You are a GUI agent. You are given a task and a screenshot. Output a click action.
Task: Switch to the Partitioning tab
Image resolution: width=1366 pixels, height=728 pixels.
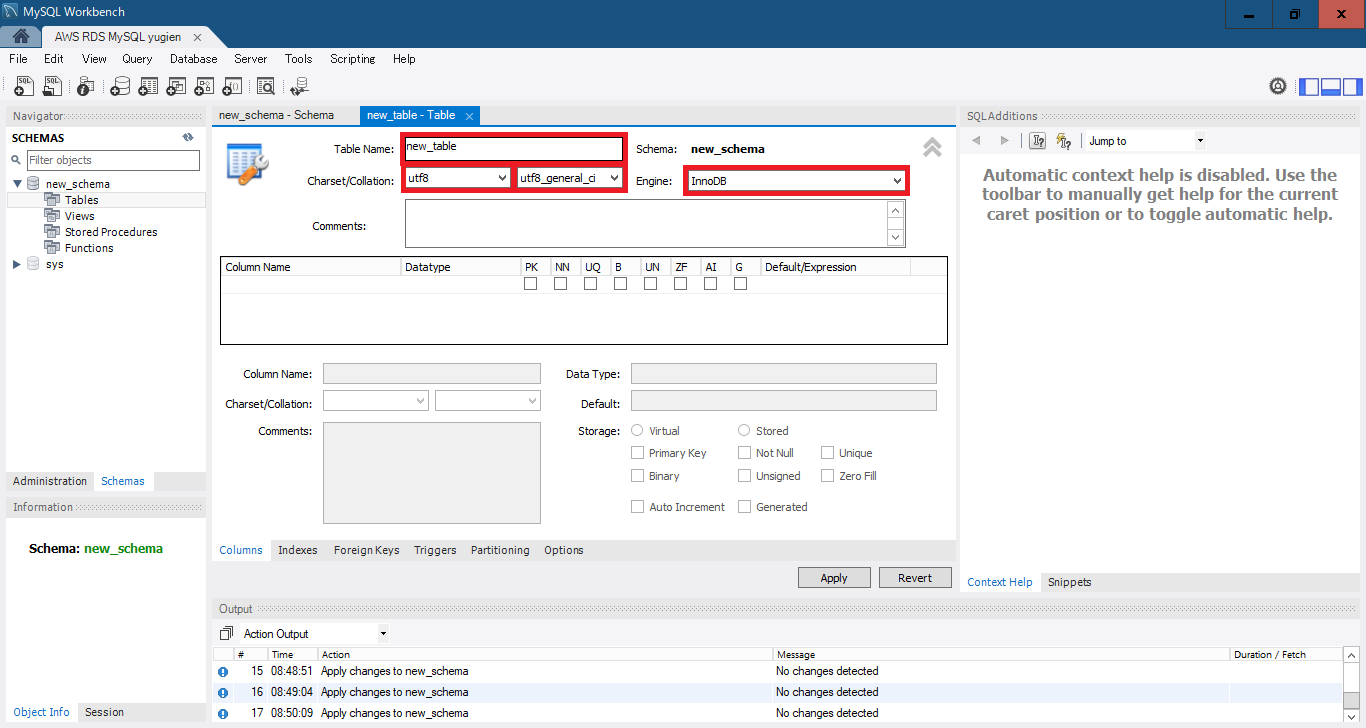click(500, 550)
